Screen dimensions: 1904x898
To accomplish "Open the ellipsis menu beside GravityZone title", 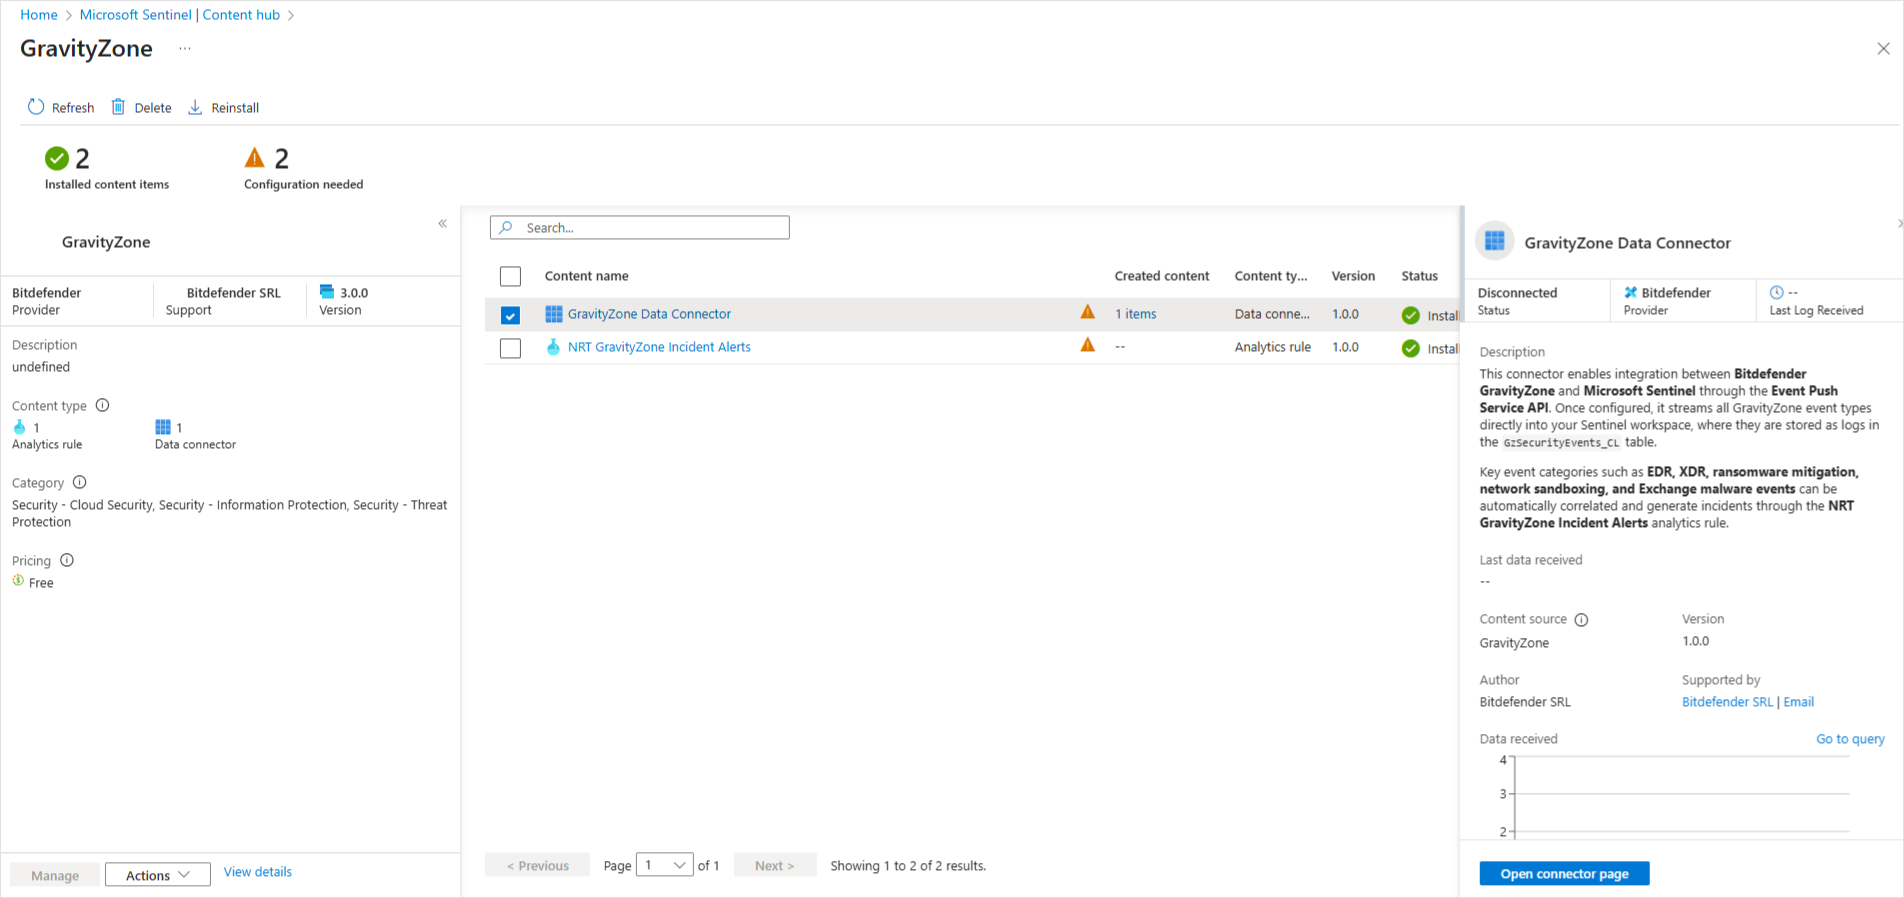I will pyautogui.click(x=185, y=48).
